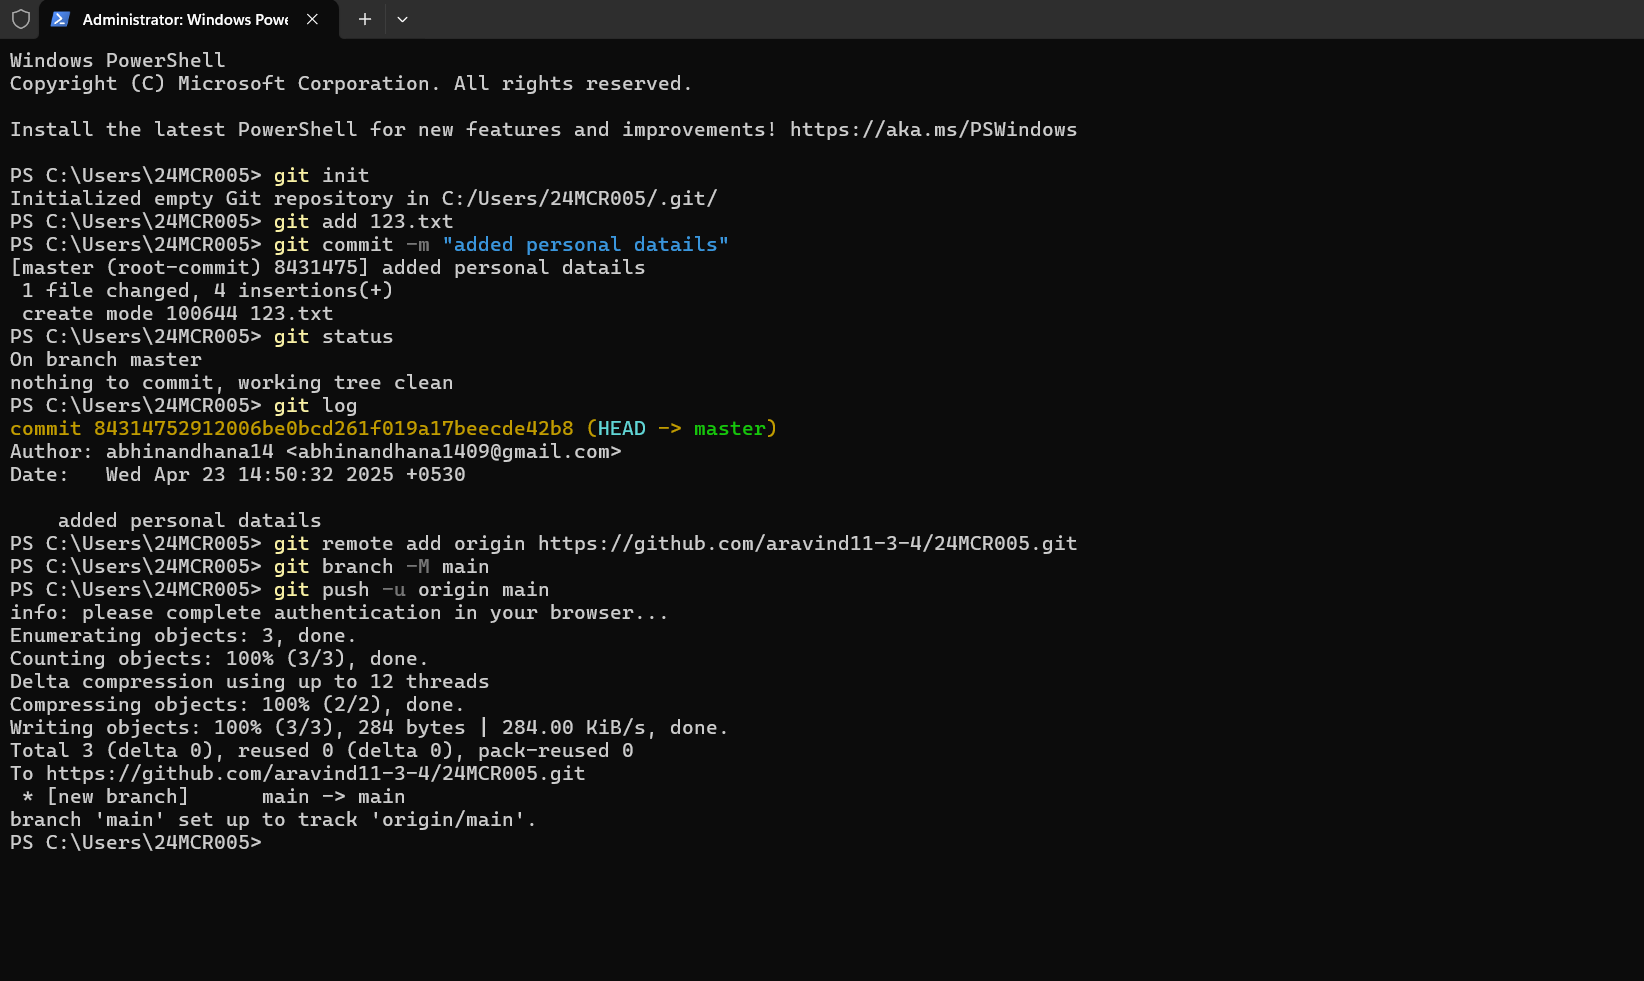Click 'Compressing objects: 100% (2/2), done.' line
The width and height of the screenshot is (1644, 981).
[237, 705]
